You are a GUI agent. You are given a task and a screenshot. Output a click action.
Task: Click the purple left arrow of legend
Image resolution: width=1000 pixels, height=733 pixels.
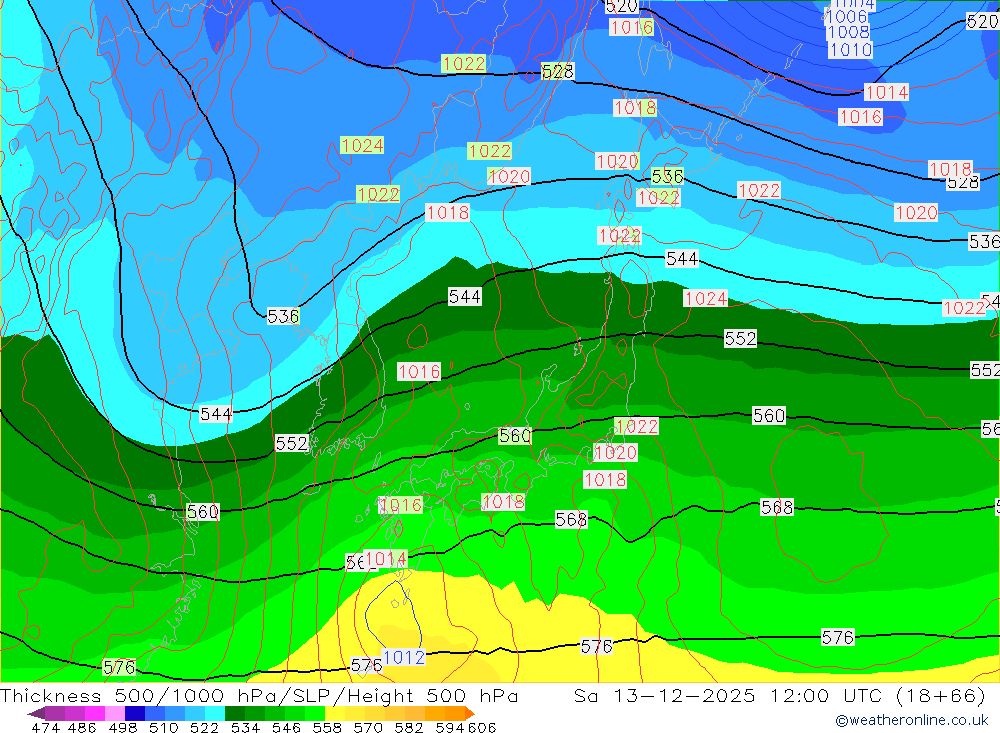pyautogui.click(x=36, y=713)
